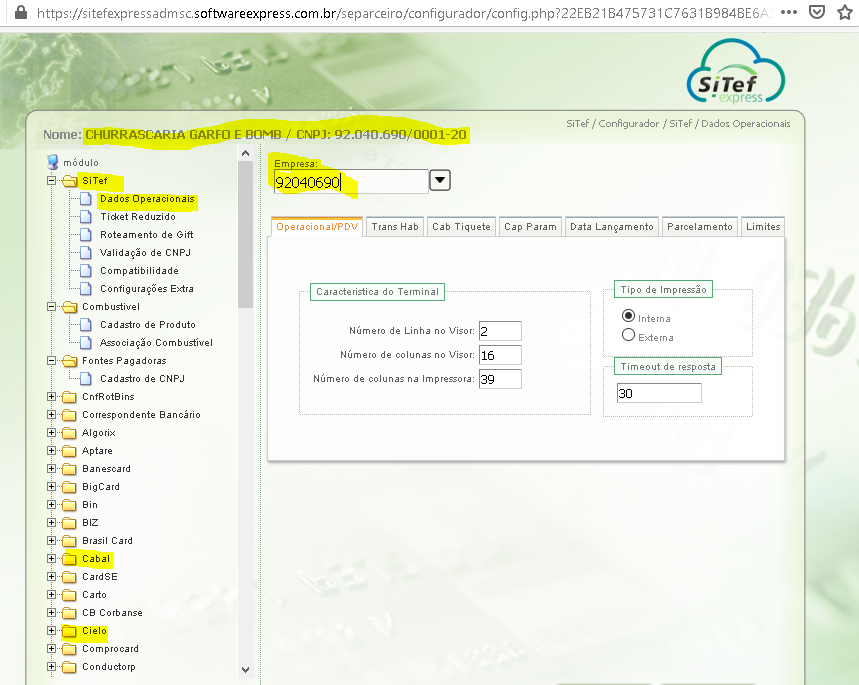
Task: Click the Número de Linha no Visor field
Action: point(500,331)
